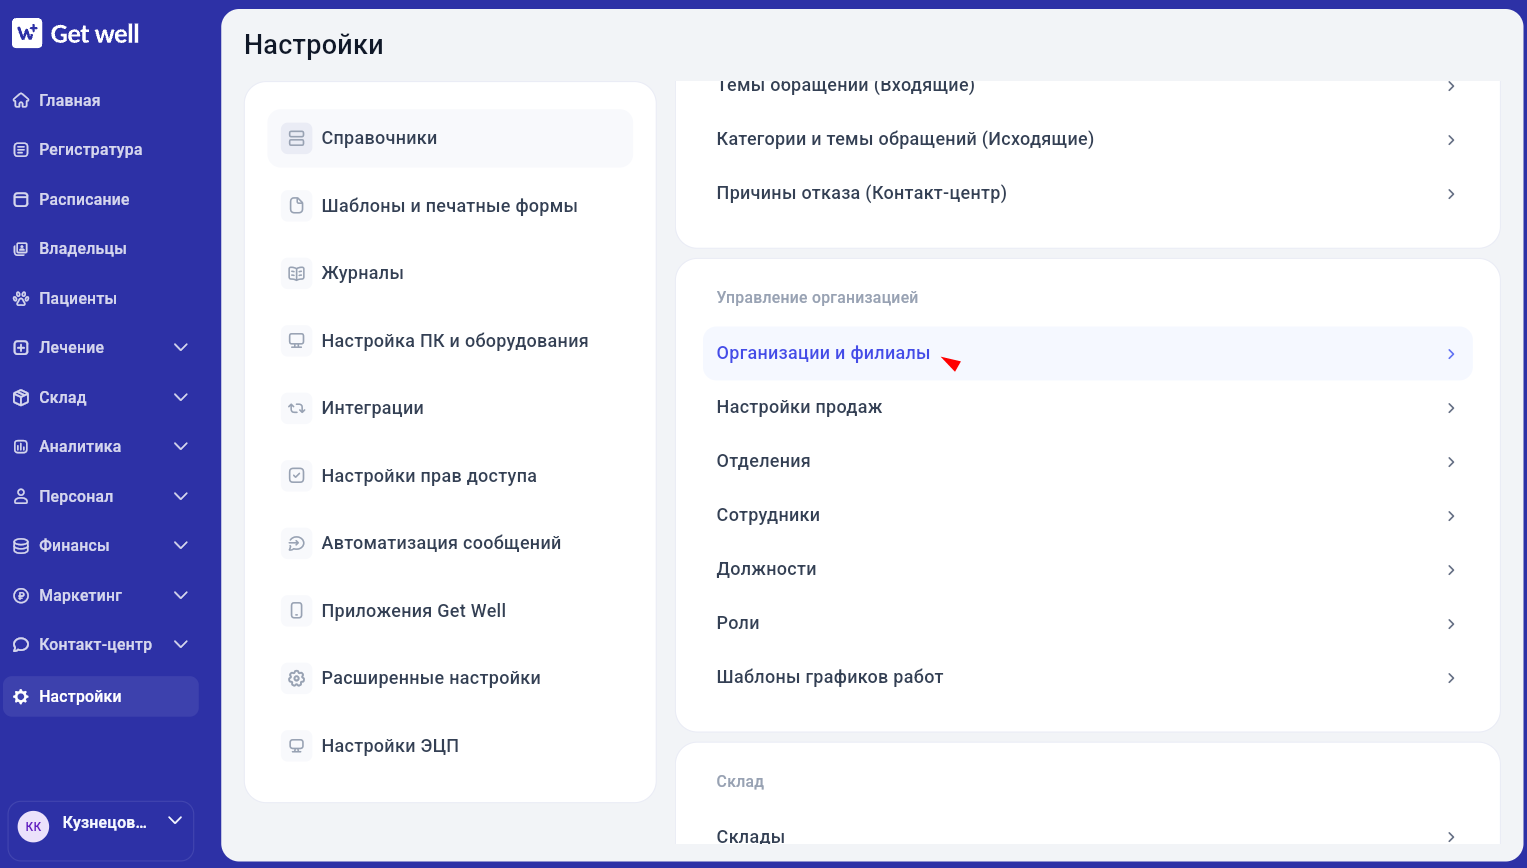
Task: Open the Должности directory
Action: (1088, 570)
